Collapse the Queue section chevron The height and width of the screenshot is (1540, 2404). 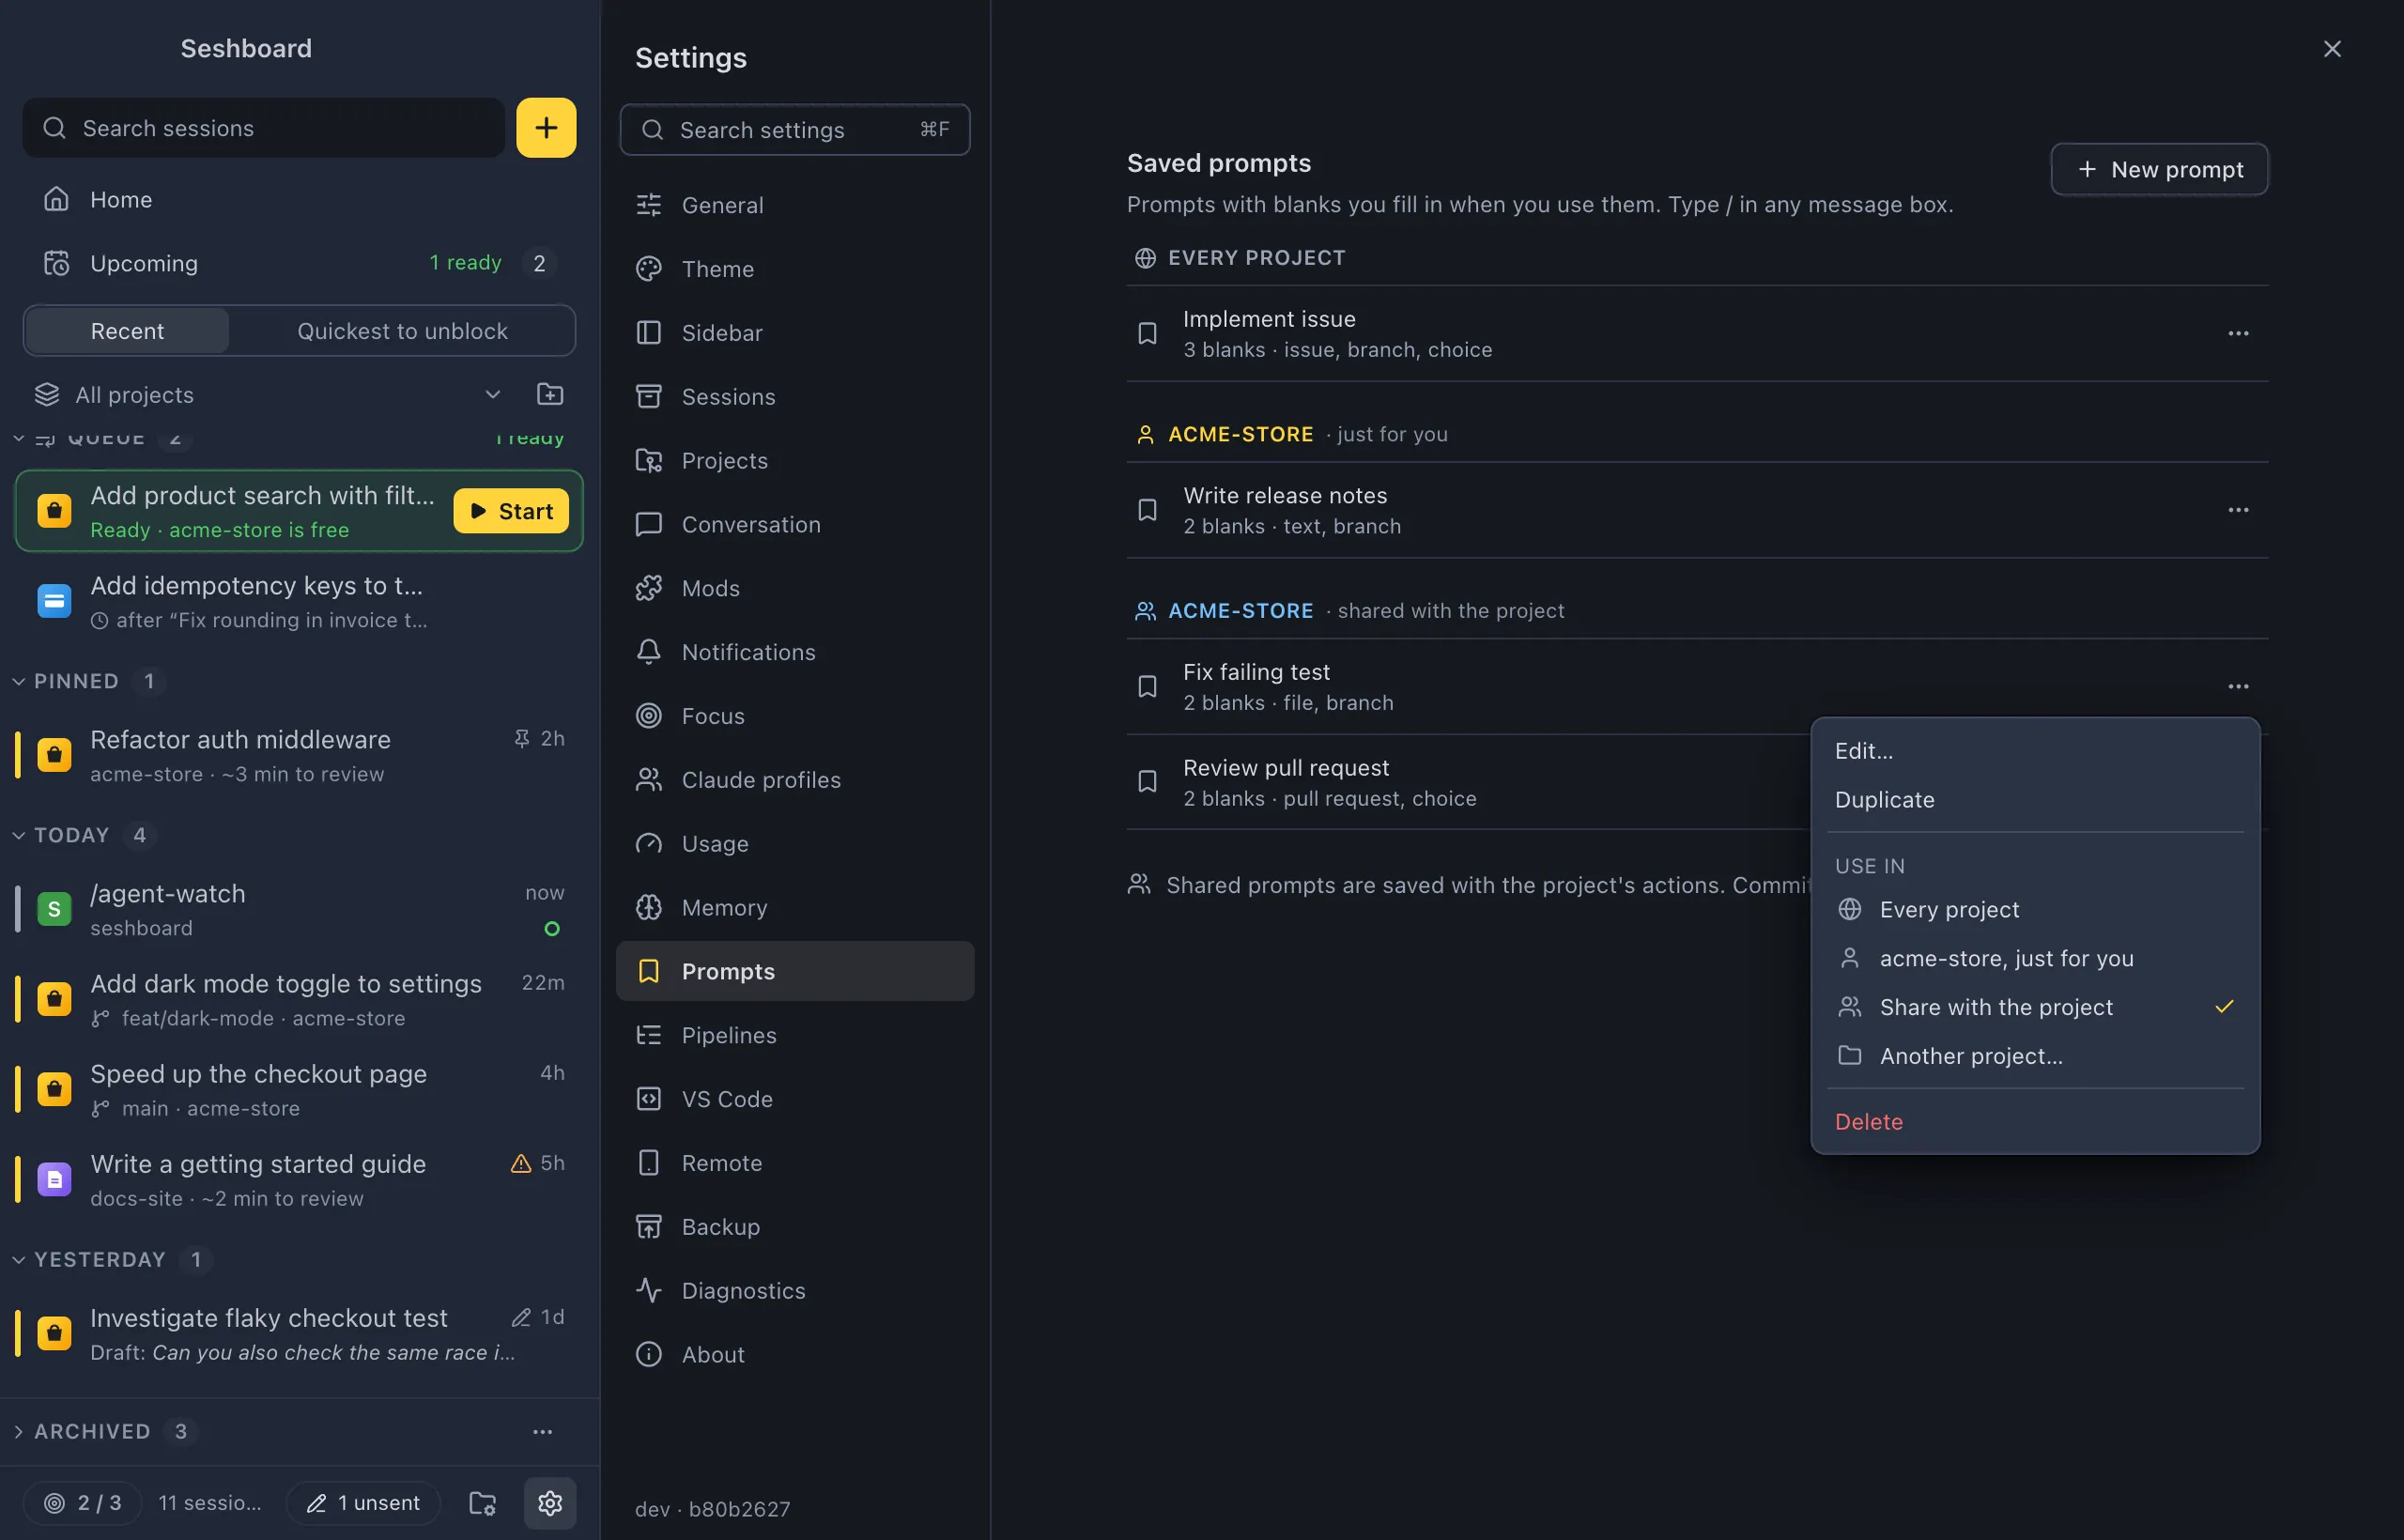(18, 438)
